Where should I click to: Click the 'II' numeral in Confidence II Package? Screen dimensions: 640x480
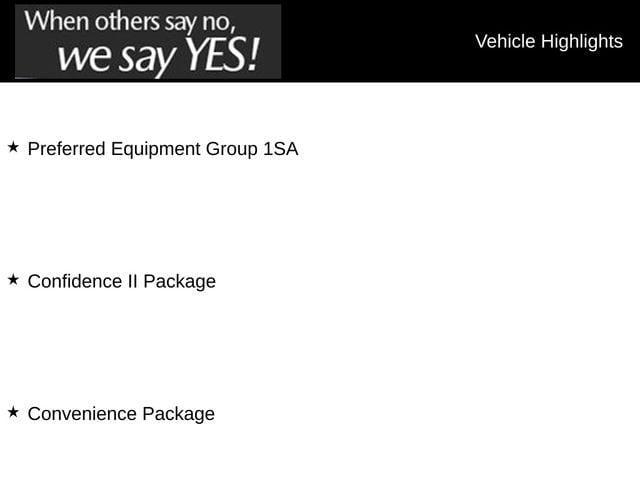pyautogui.click(x=132, y=281)
